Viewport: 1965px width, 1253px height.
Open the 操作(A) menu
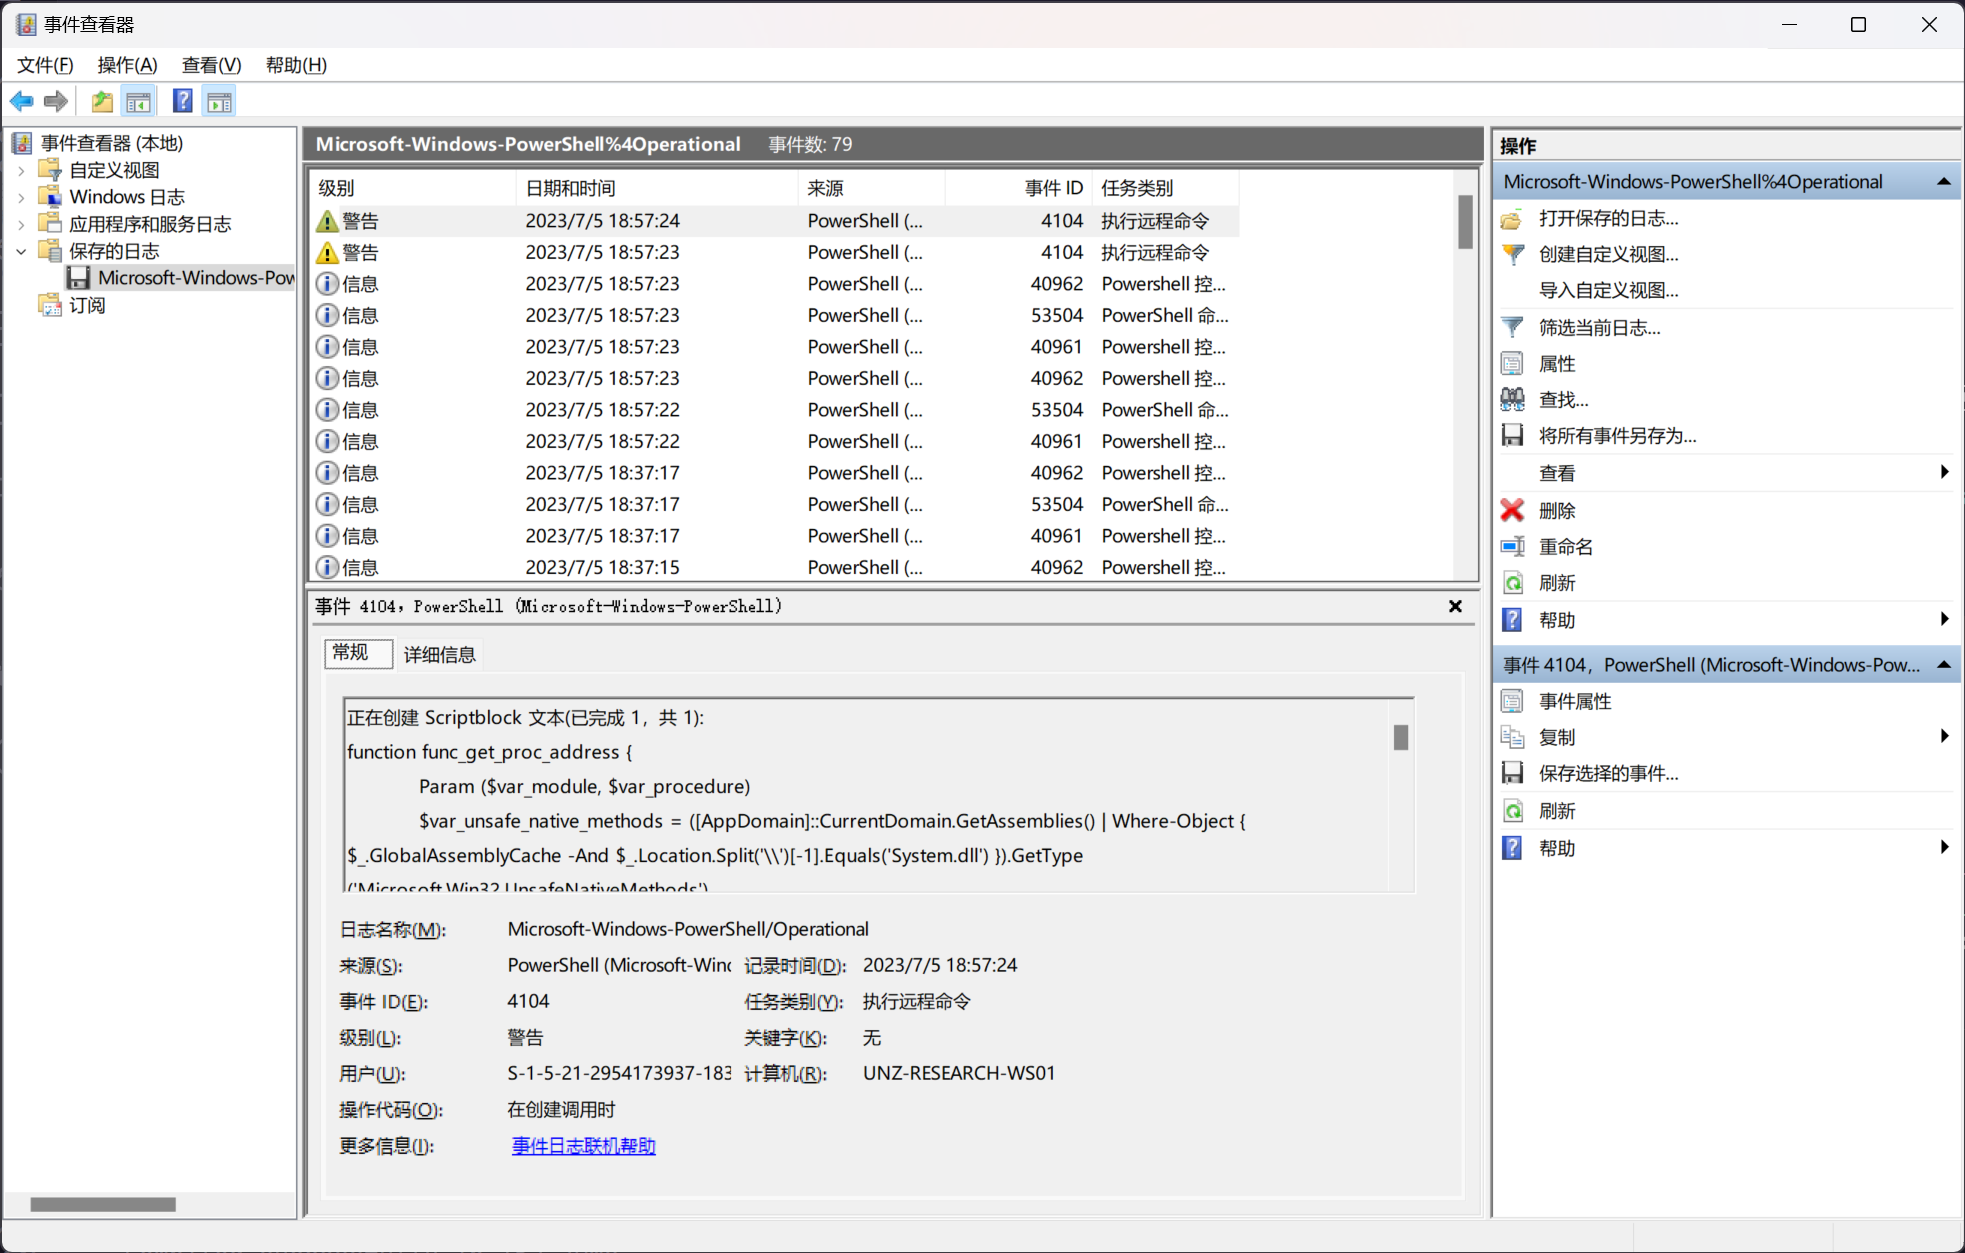[x=127, y=65]
